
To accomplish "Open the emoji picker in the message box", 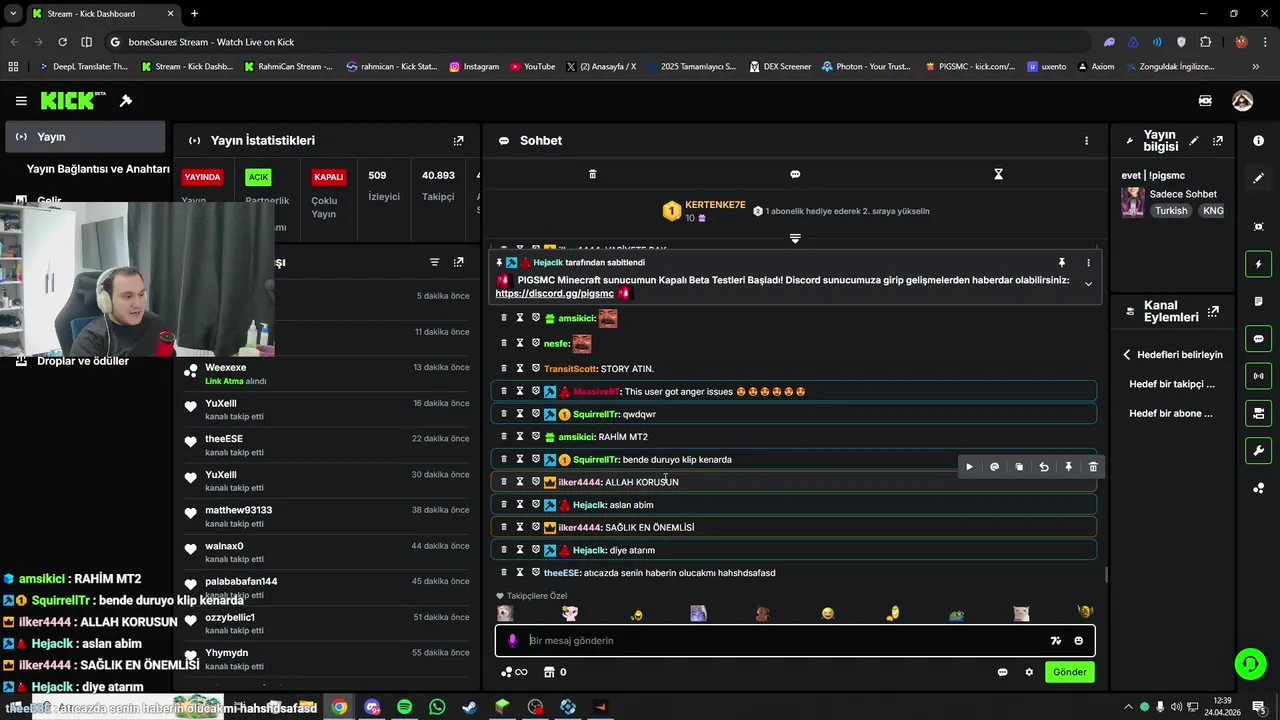I will tap(1078, 641).
